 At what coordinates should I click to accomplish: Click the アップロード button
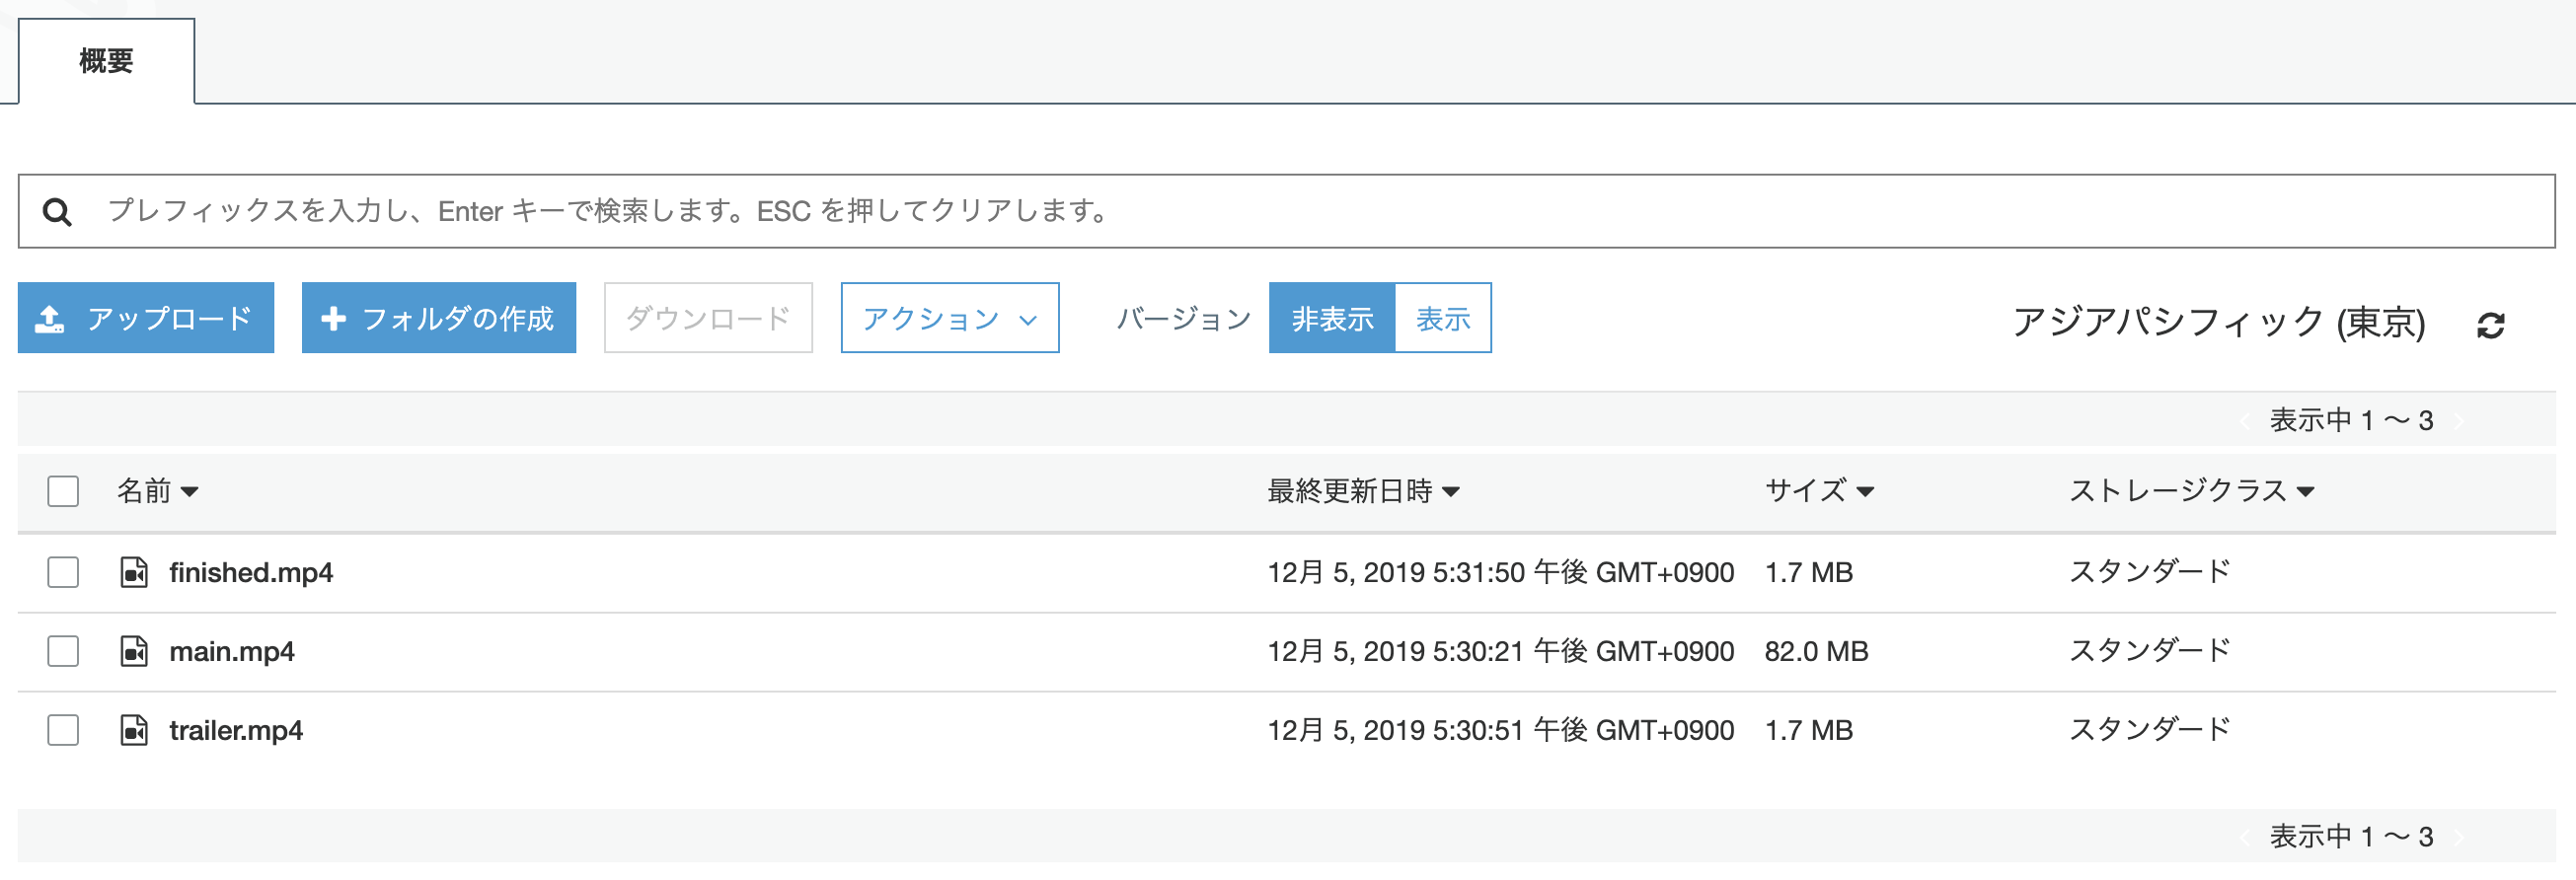point(146,318)
